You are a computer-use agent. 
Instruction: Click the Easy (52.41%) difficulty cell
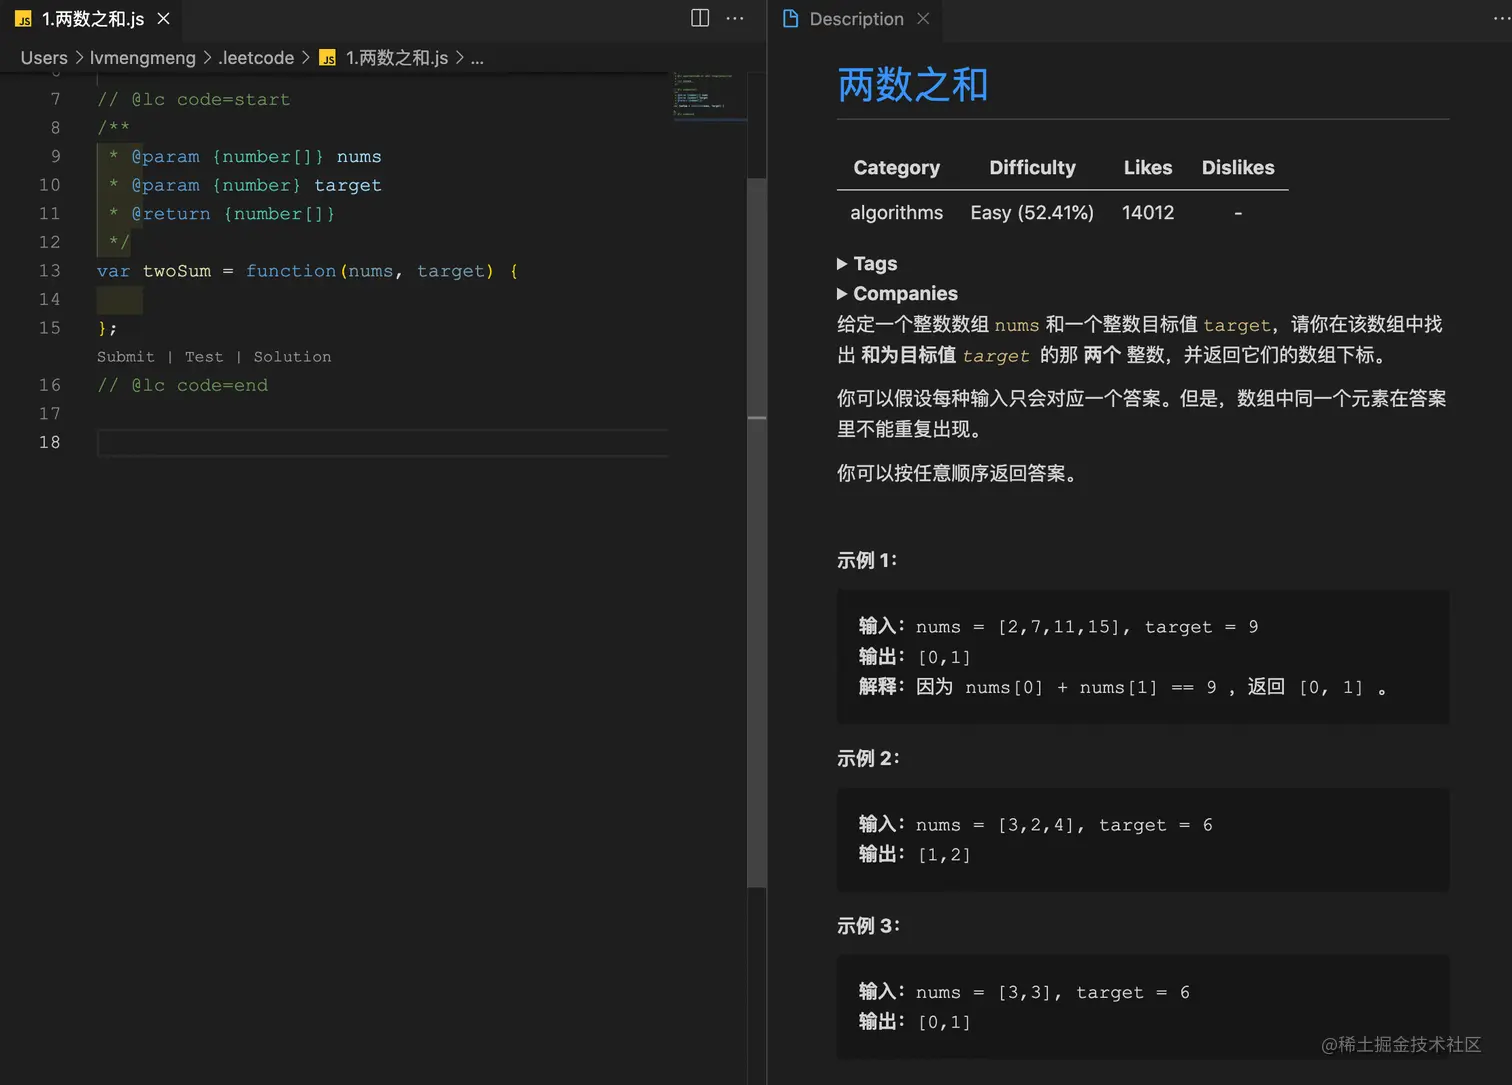click(x=1032, y=213)
